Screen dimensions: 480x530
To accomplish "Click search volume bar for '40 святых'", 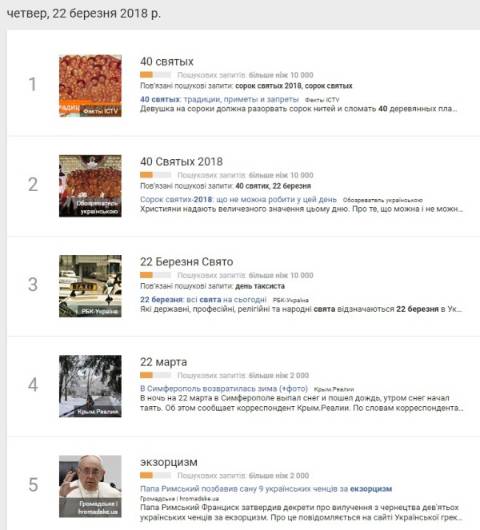I will click(155, 75).
